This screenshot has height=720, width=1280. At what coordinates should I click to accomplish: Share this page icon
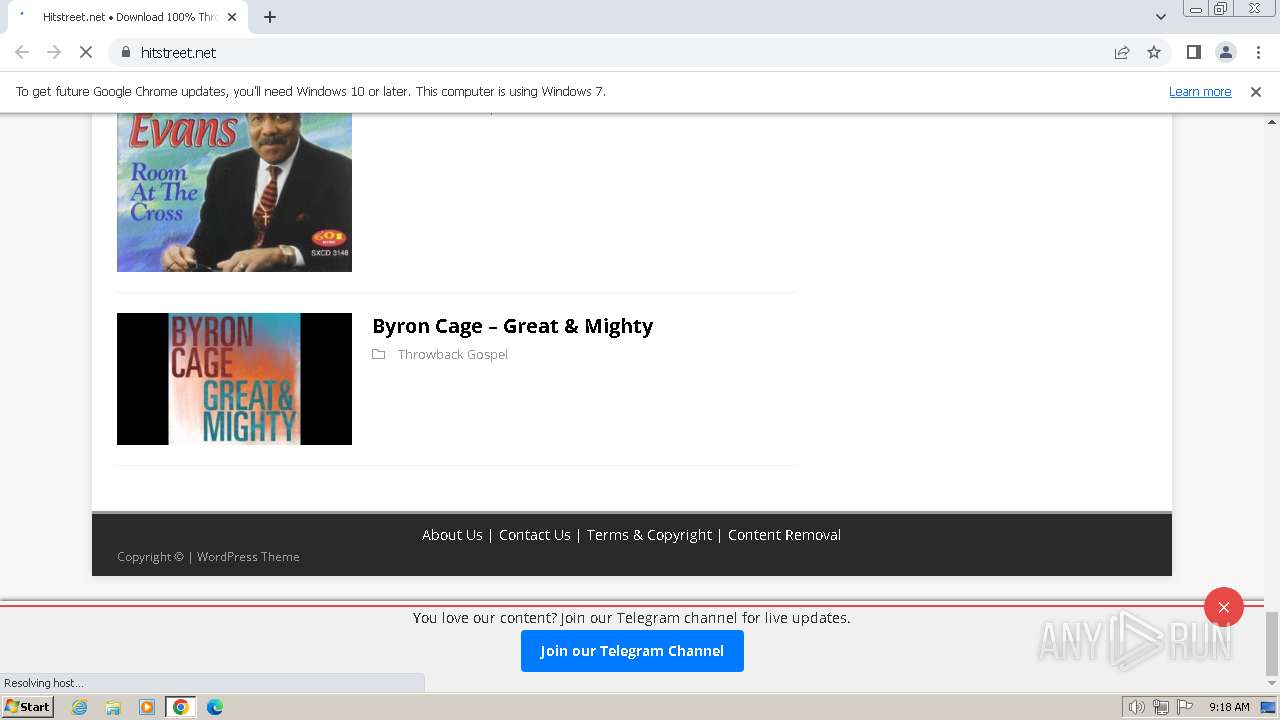coord(1122,52)
